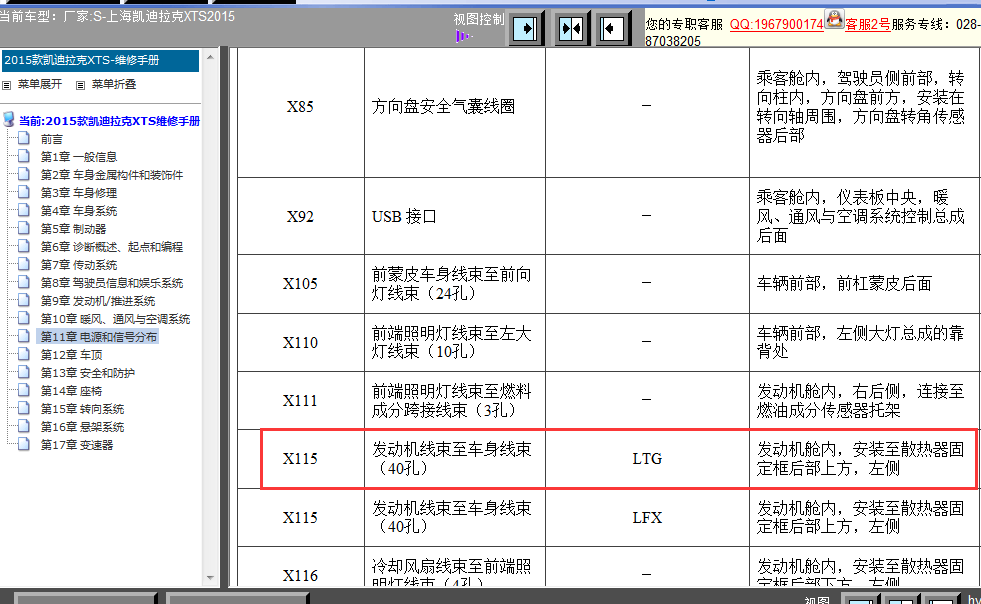This screenshot has height=604, width=981.
Task: Open 第3章 车身修理 chapter
Action: [x=79, y=193]
